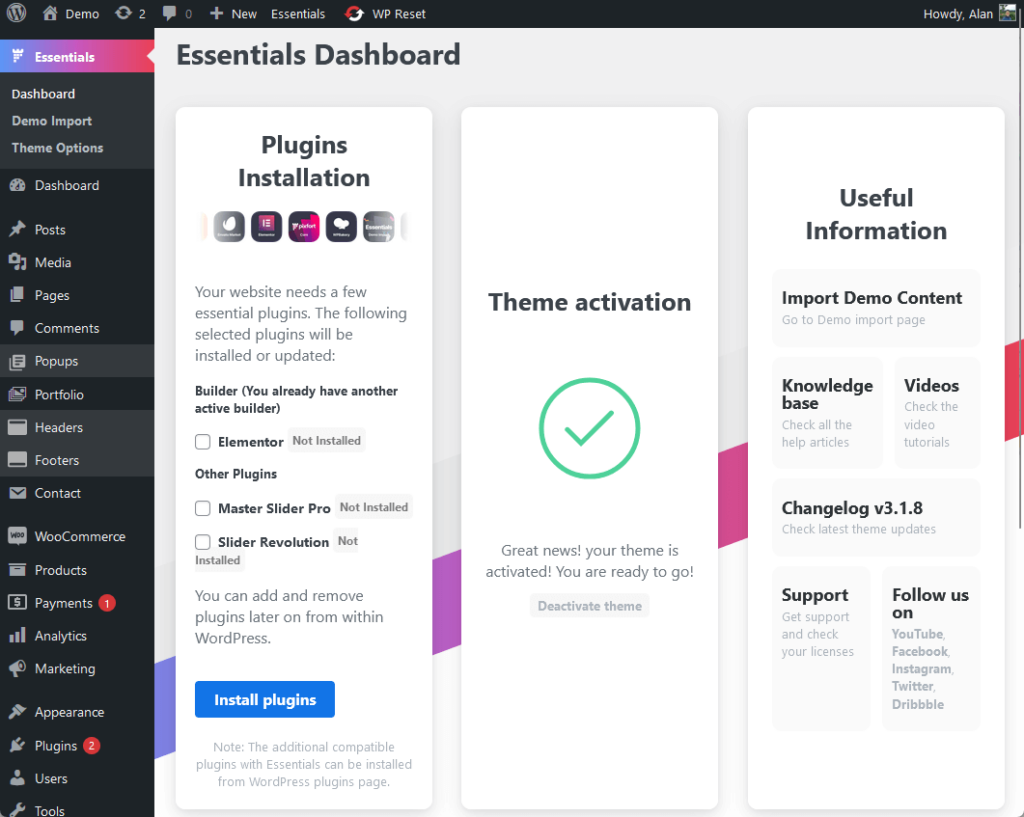Viewport: 1024px width, 817px height.
Task: Click the Payments notification badge
Action: tap(107, 603)
